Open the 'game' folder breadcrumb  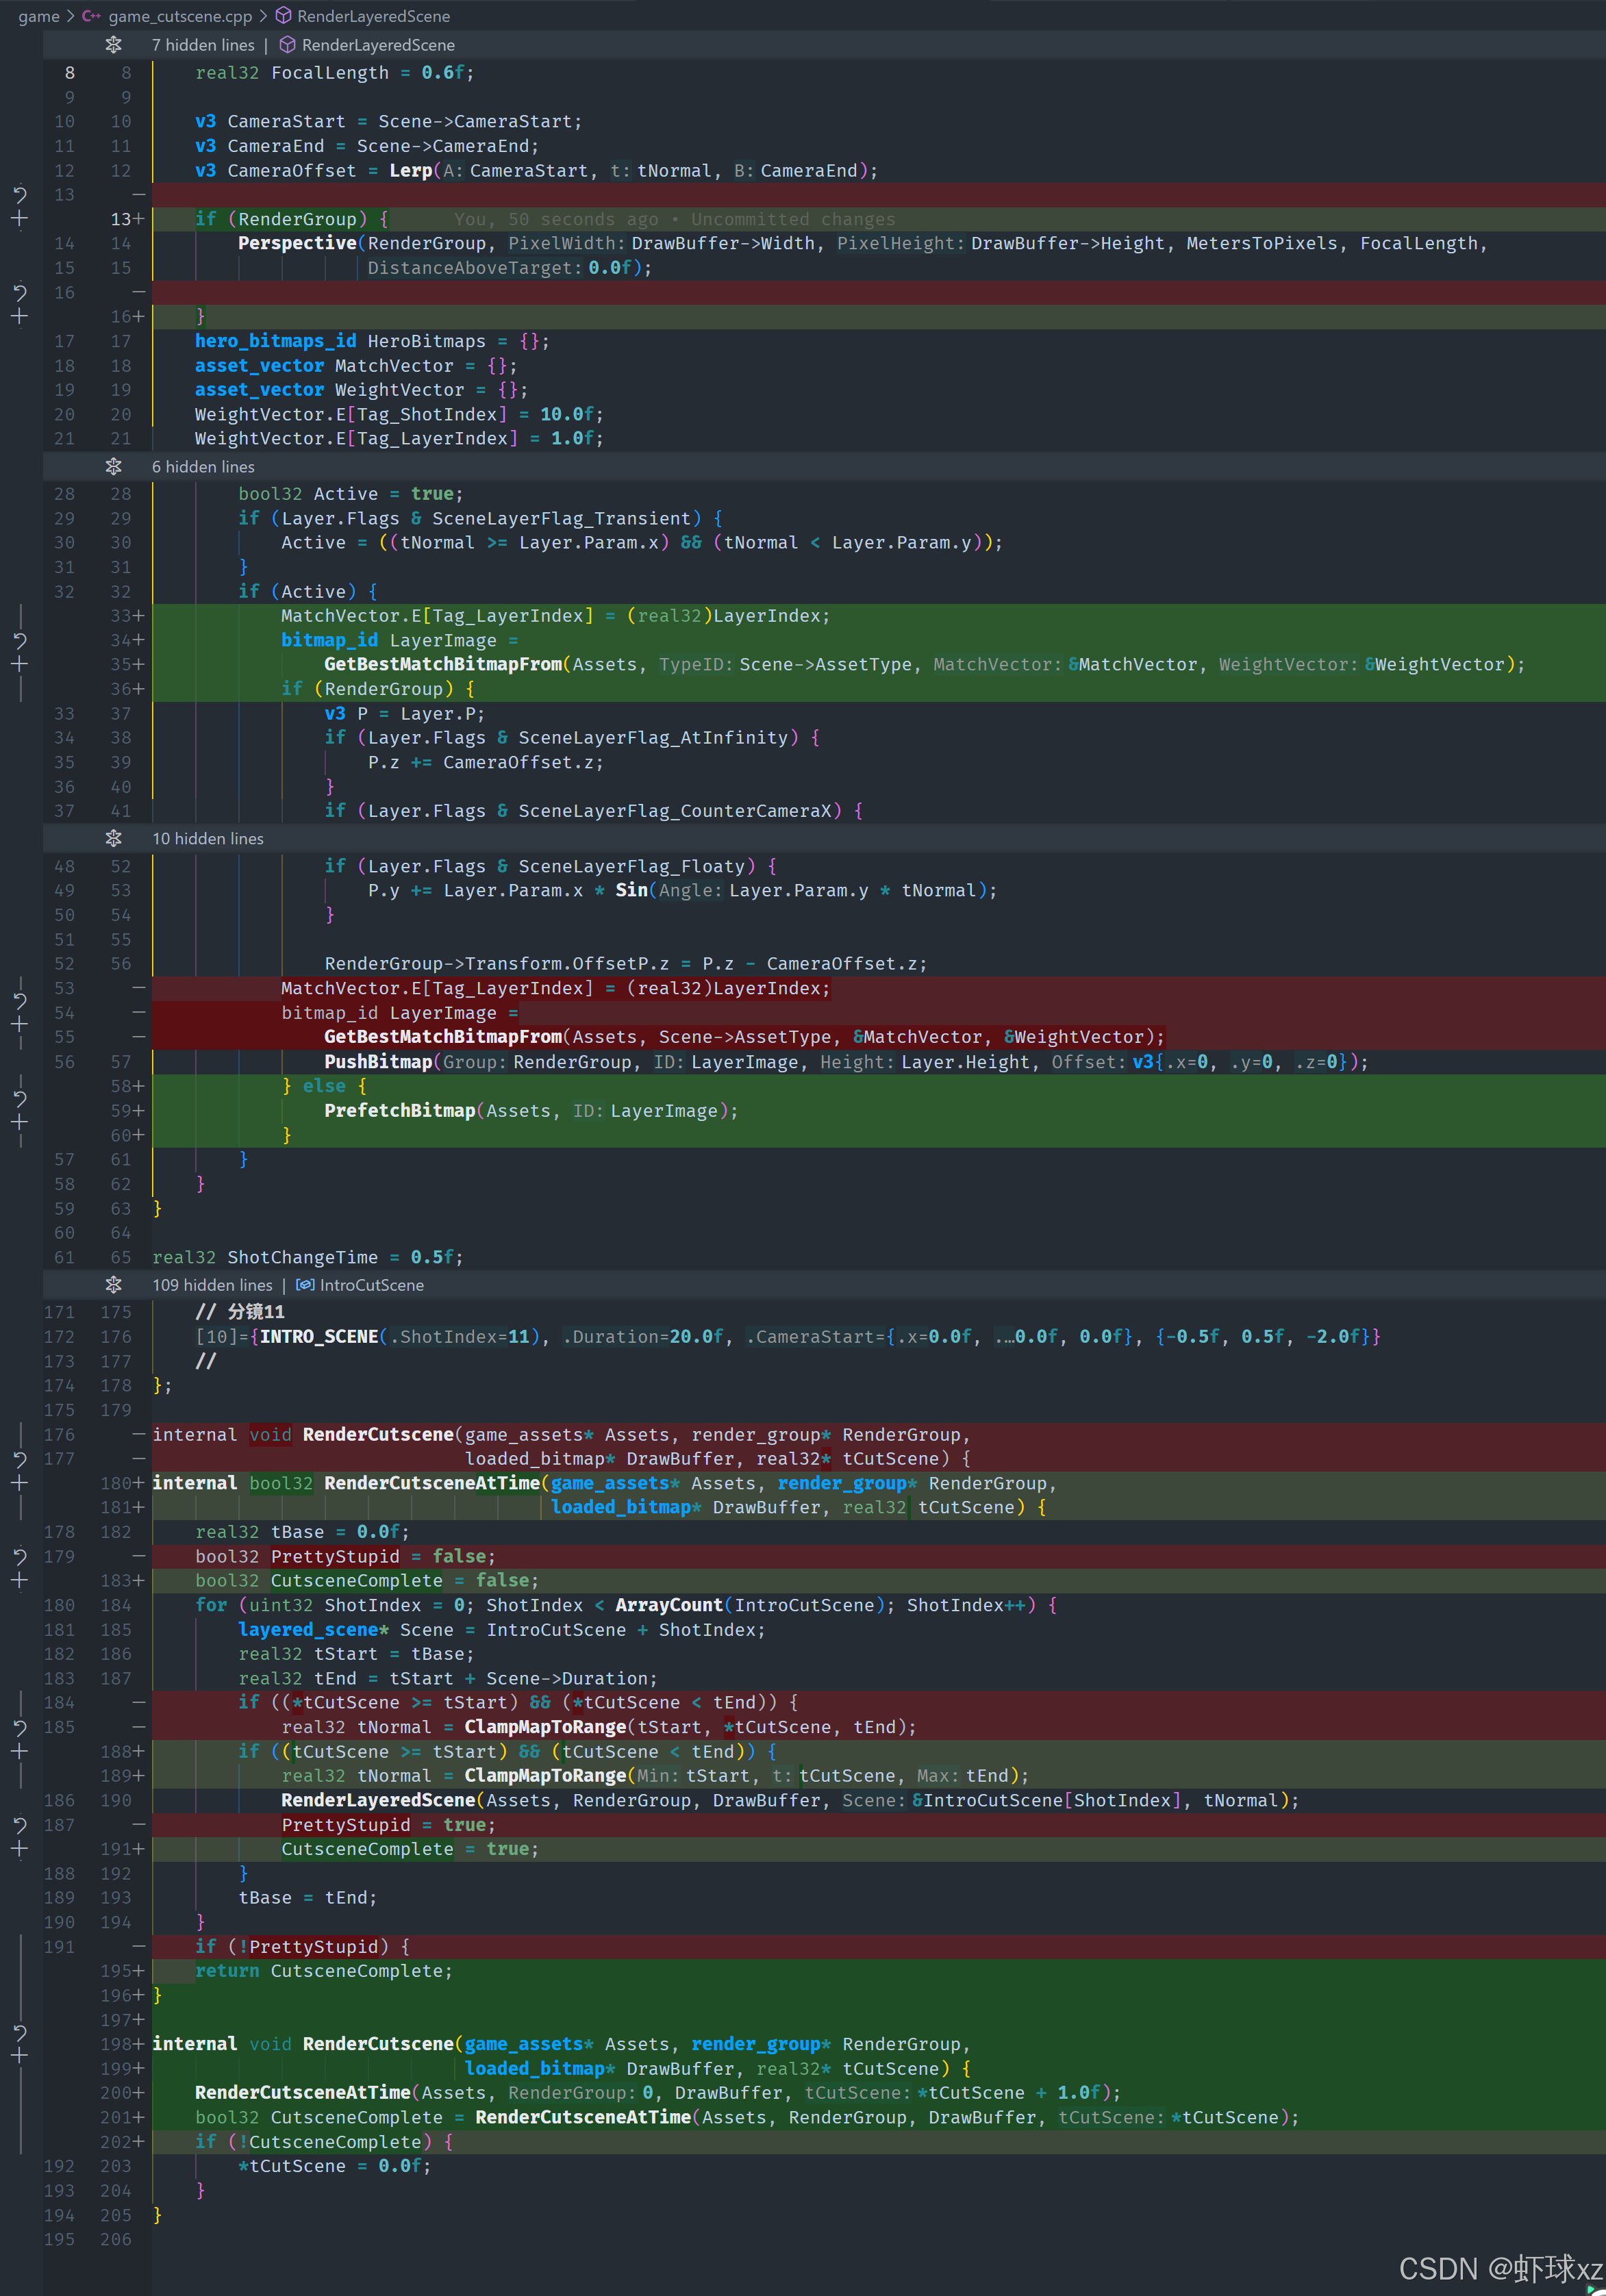pyautogui.click(x=38, y=16)
